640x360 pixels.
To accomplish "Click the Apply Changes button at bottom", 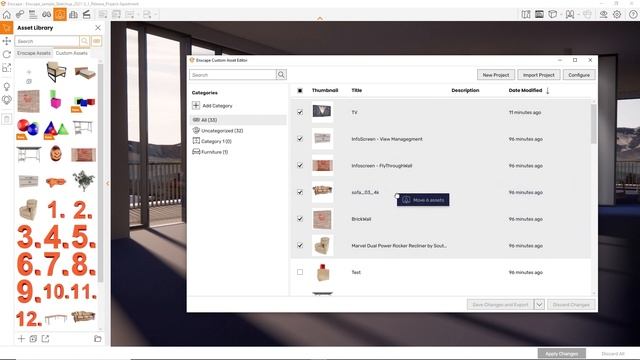I will pos(562,353).
